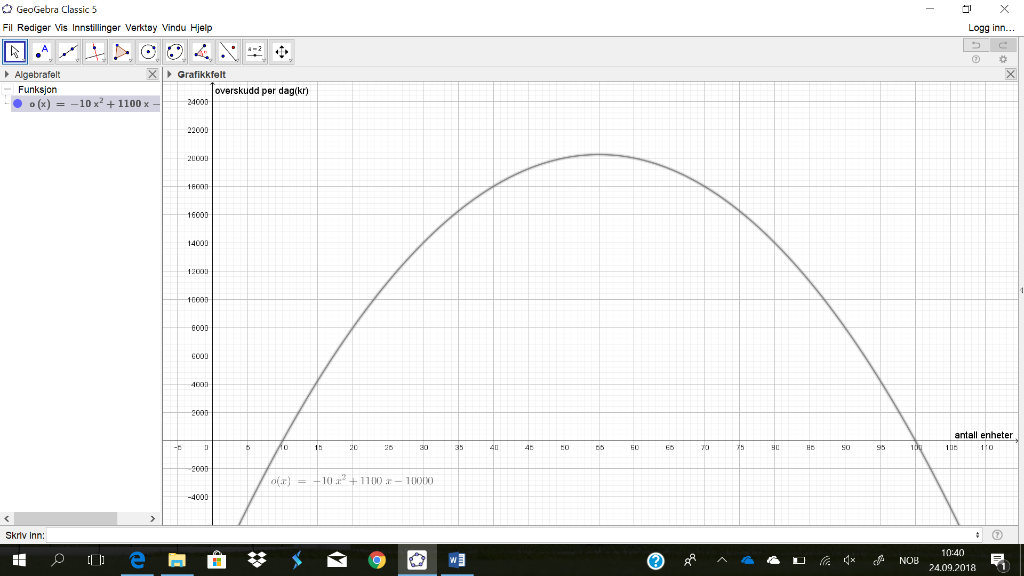Select the Angle tool
Screen dimensions: 1024x576
click(202, 51)
